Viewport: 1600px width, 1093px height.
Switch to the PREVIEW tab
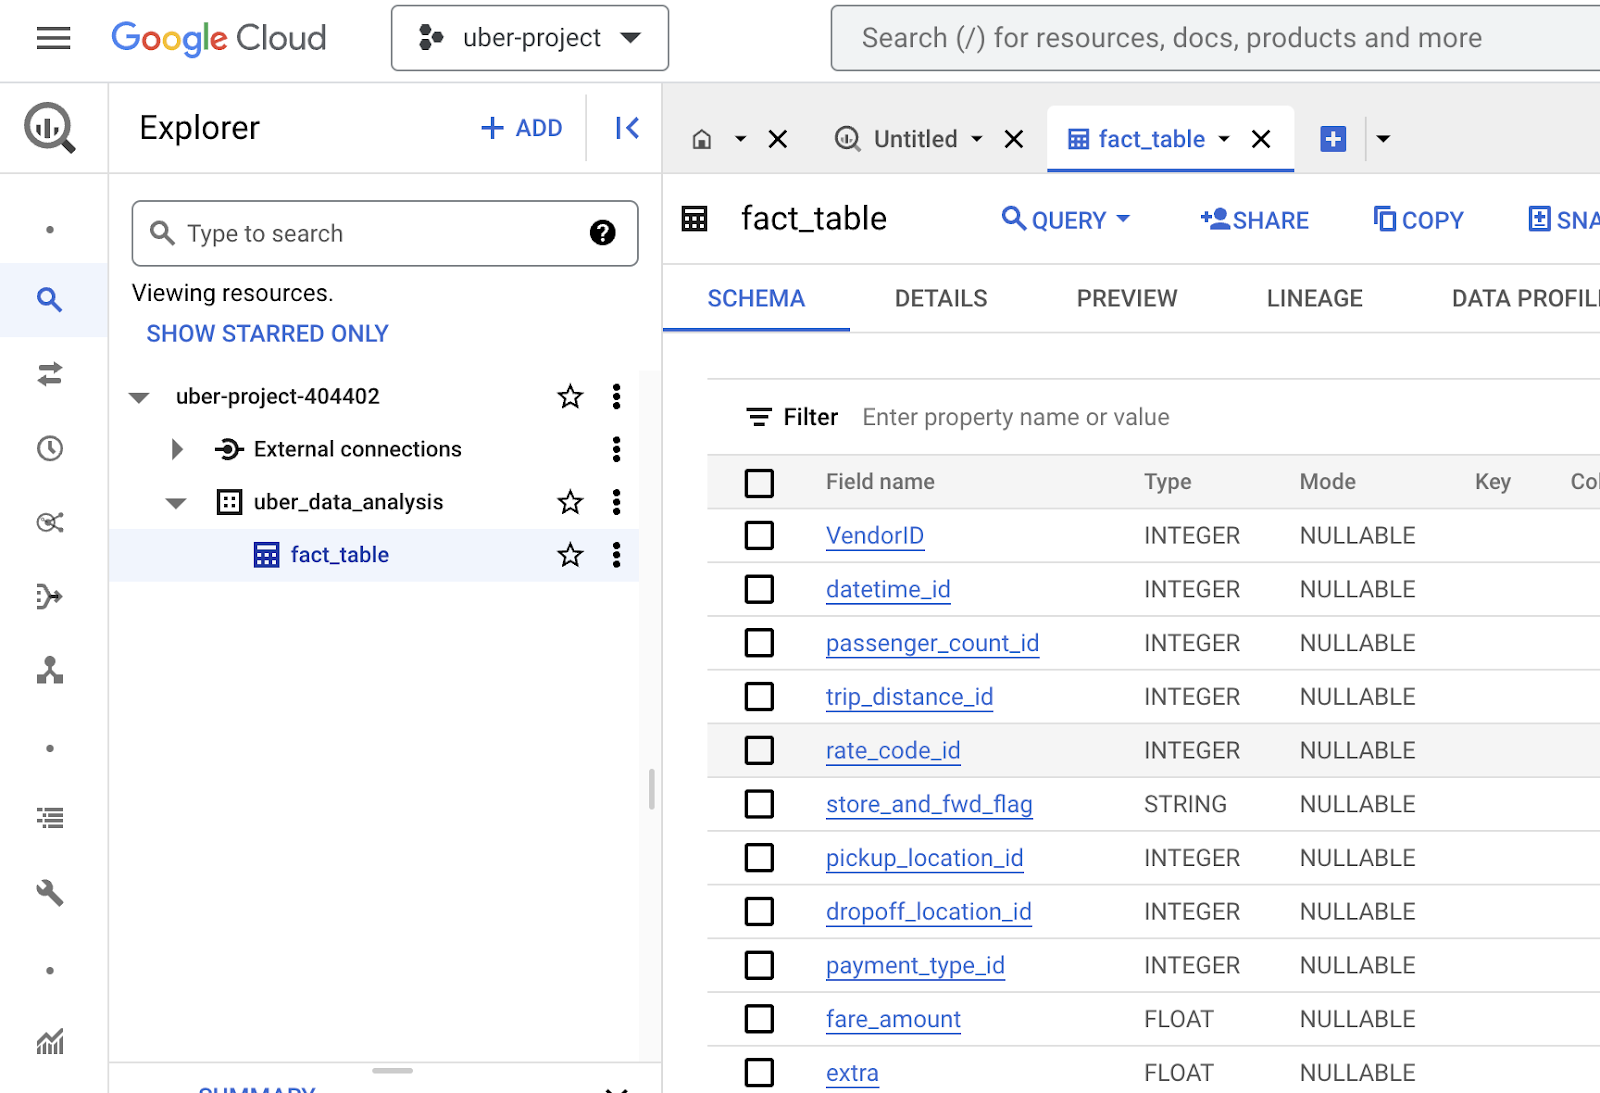tap(1126, 299)
